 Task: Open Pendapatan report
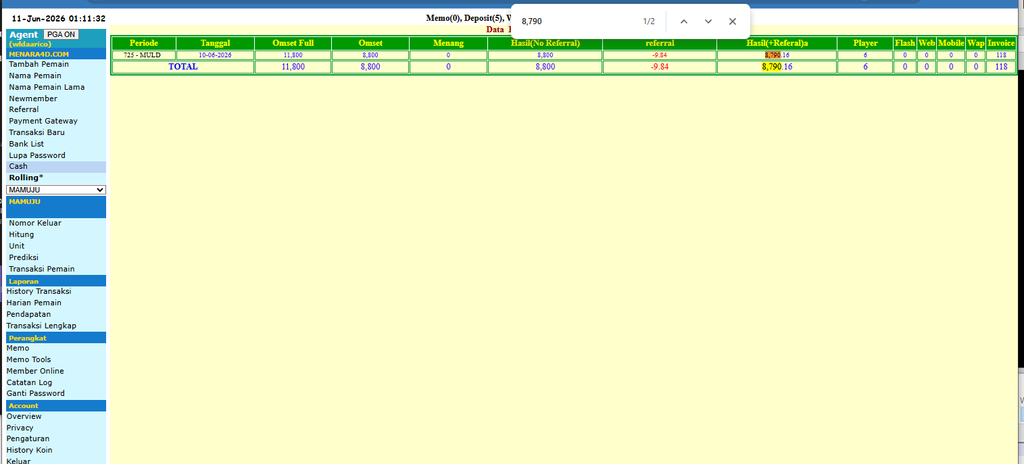tap(29, 314)
